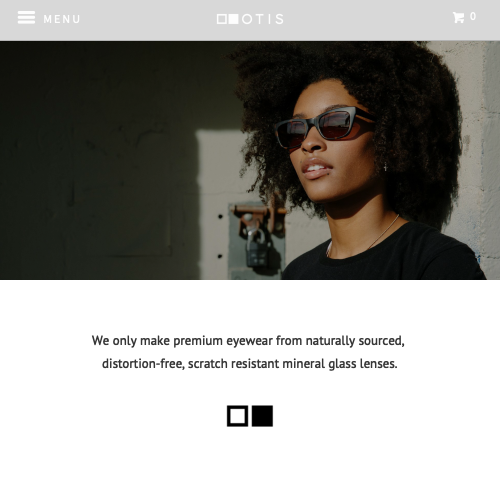Open the hamburger menu icon
Screen dimensions: 500x500
click(26, 17)
